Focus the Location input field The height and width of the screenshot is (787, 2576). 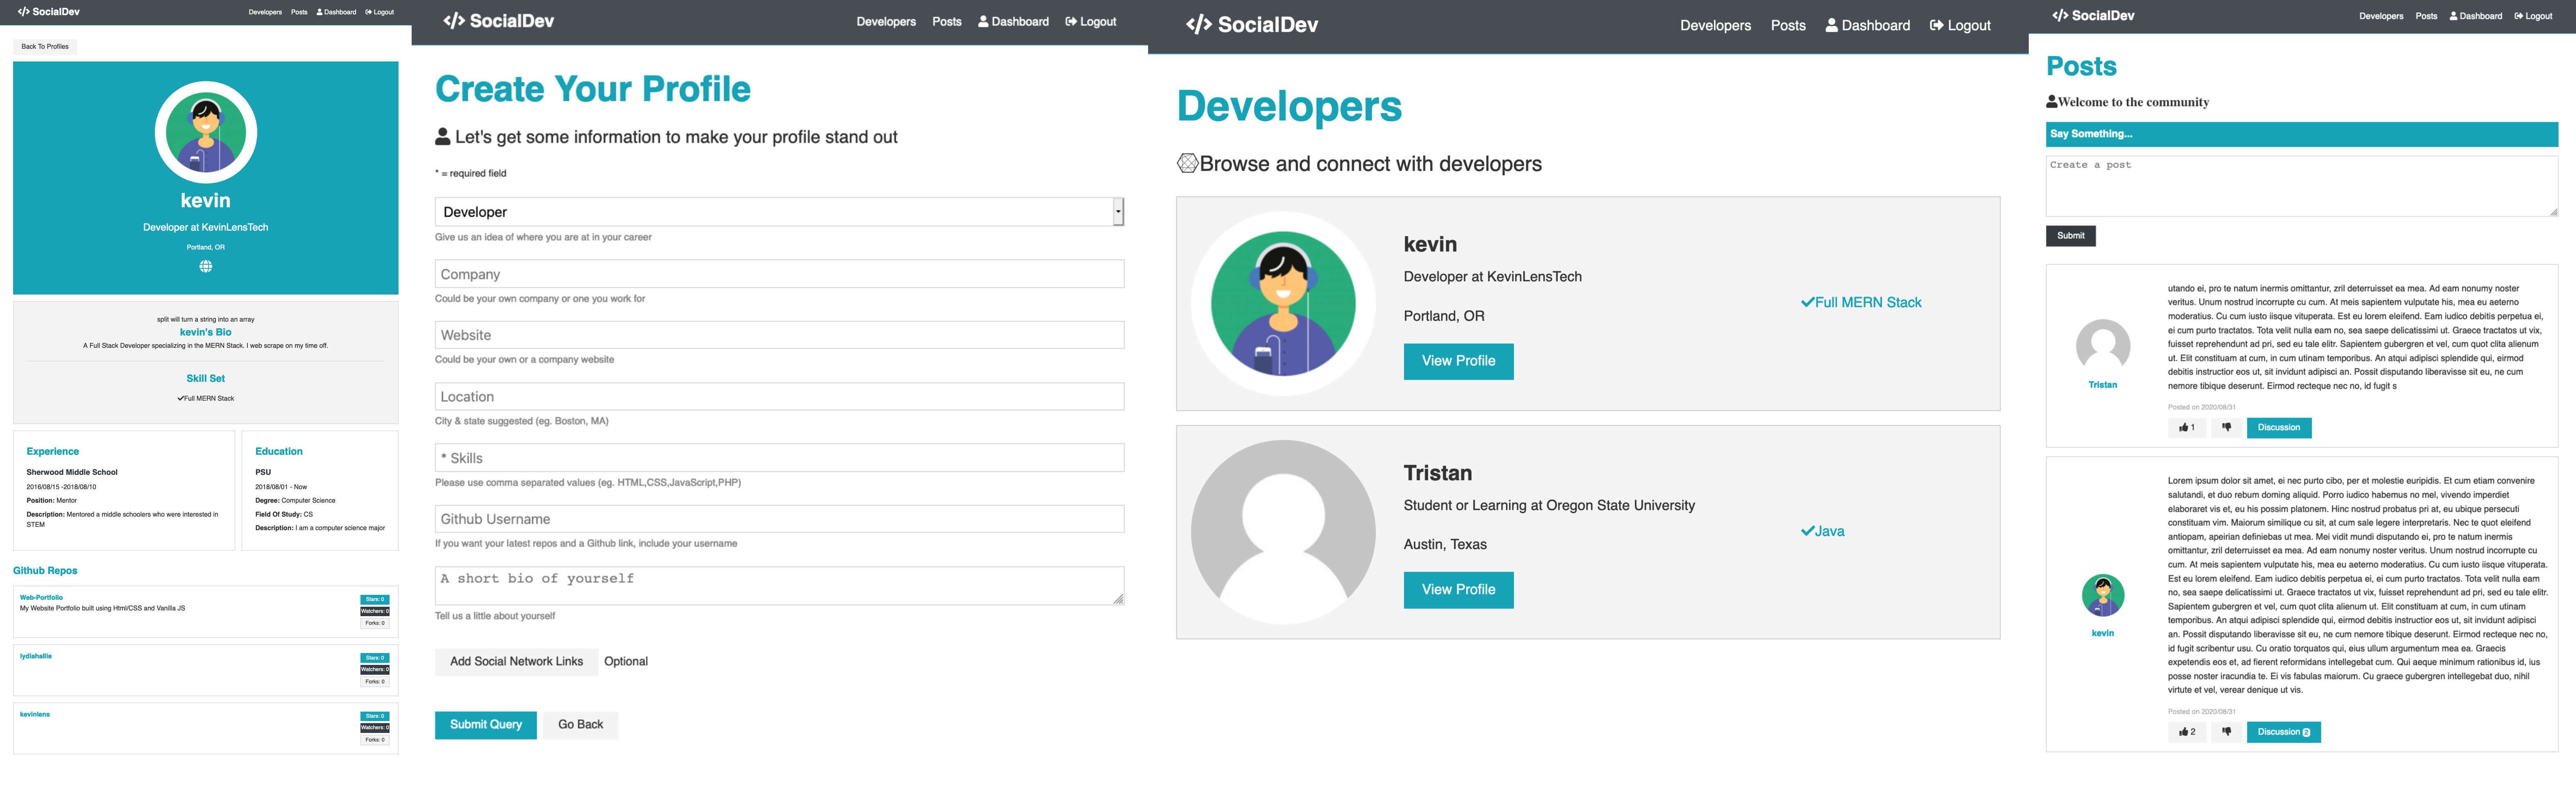coord(779,397)
